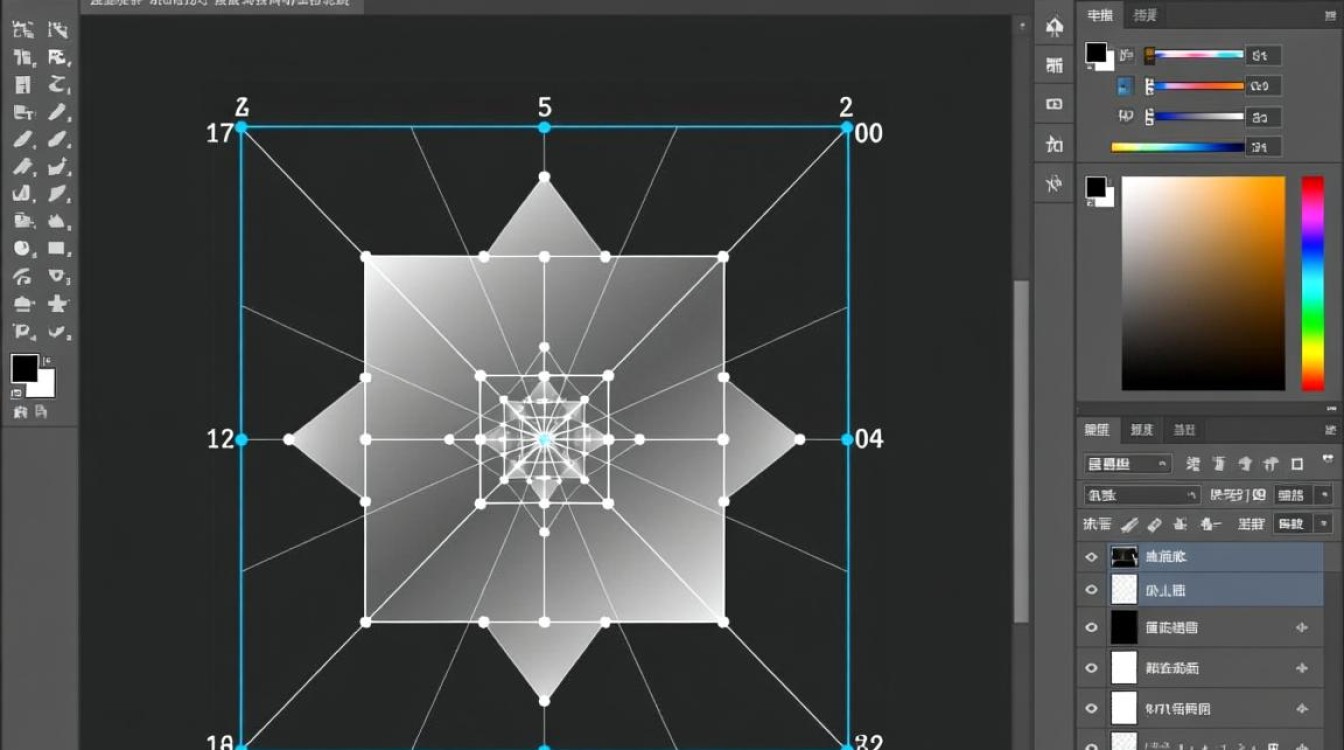
Task: Switch to the second tab of the Color panel
Action: pos(1145,15)
